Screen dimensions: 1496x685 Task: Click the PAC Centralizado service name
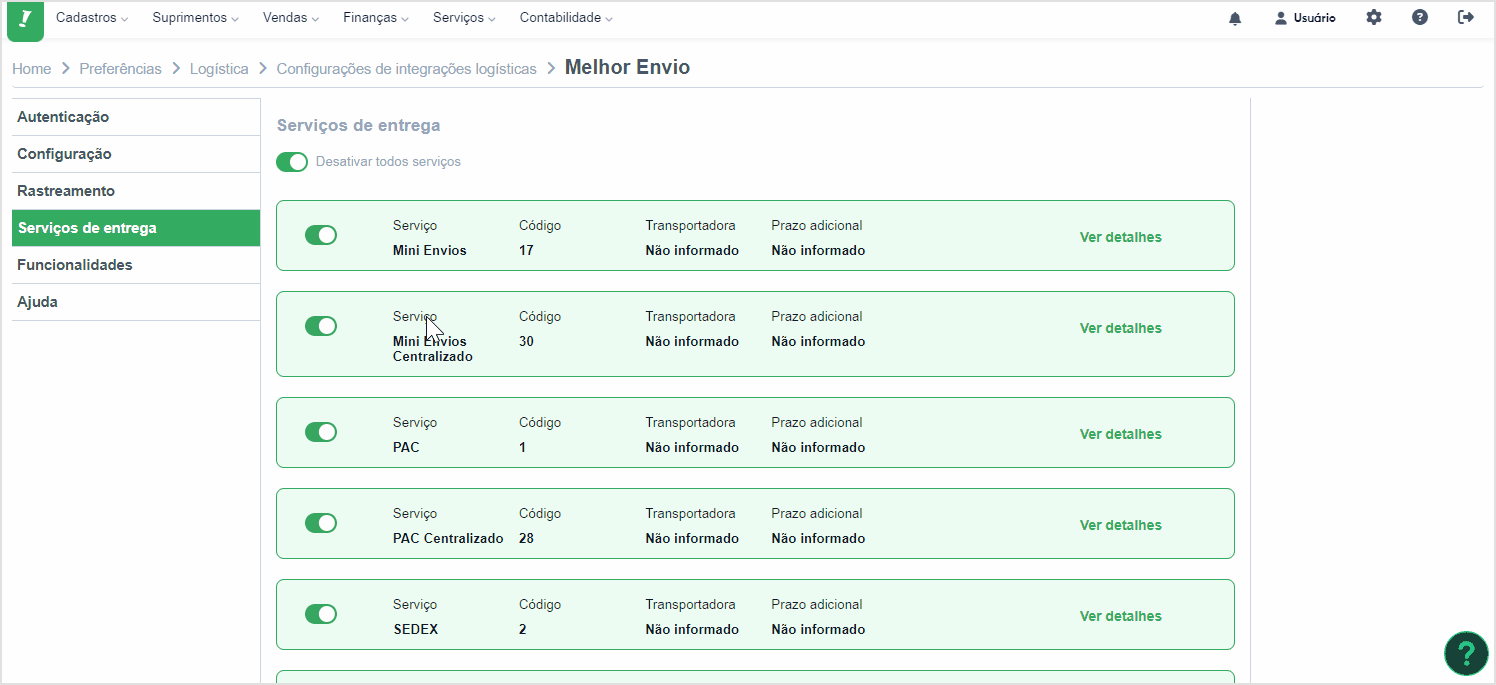click(448, 538)
